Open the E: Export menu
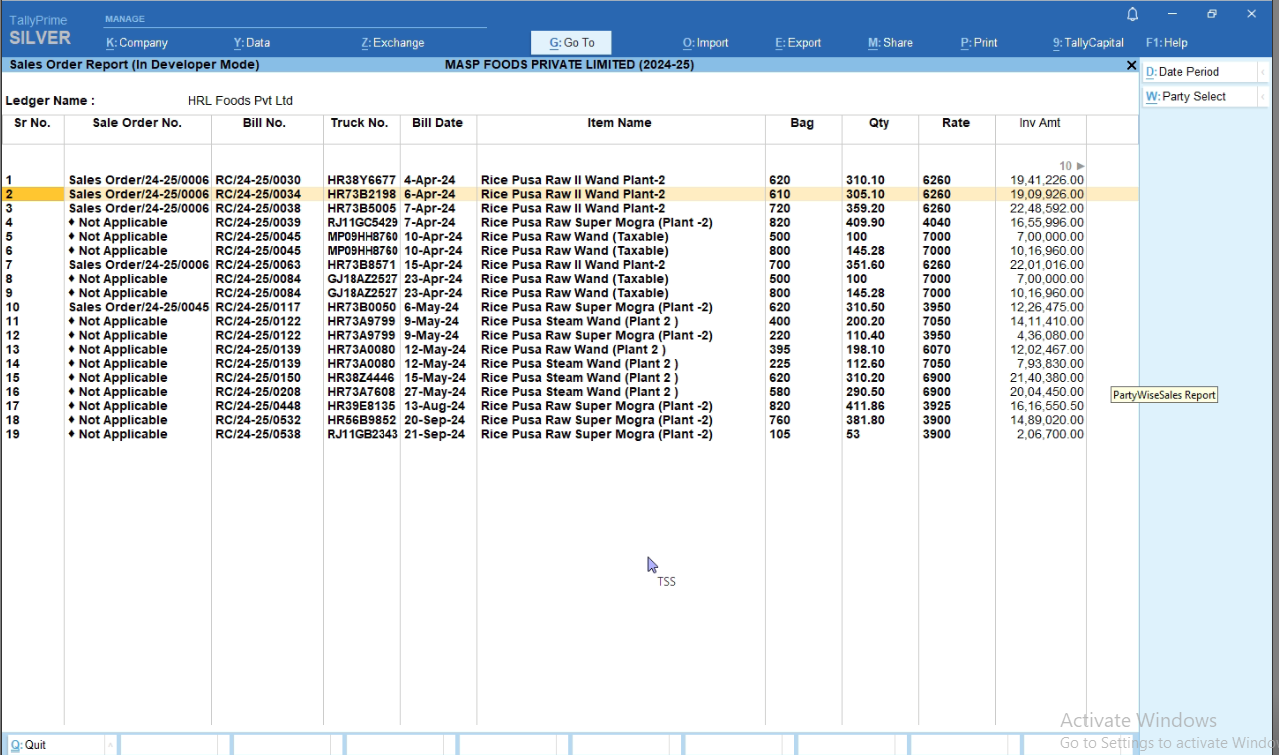The height and width of the screenshot is (755, 1279). [798, 43]
